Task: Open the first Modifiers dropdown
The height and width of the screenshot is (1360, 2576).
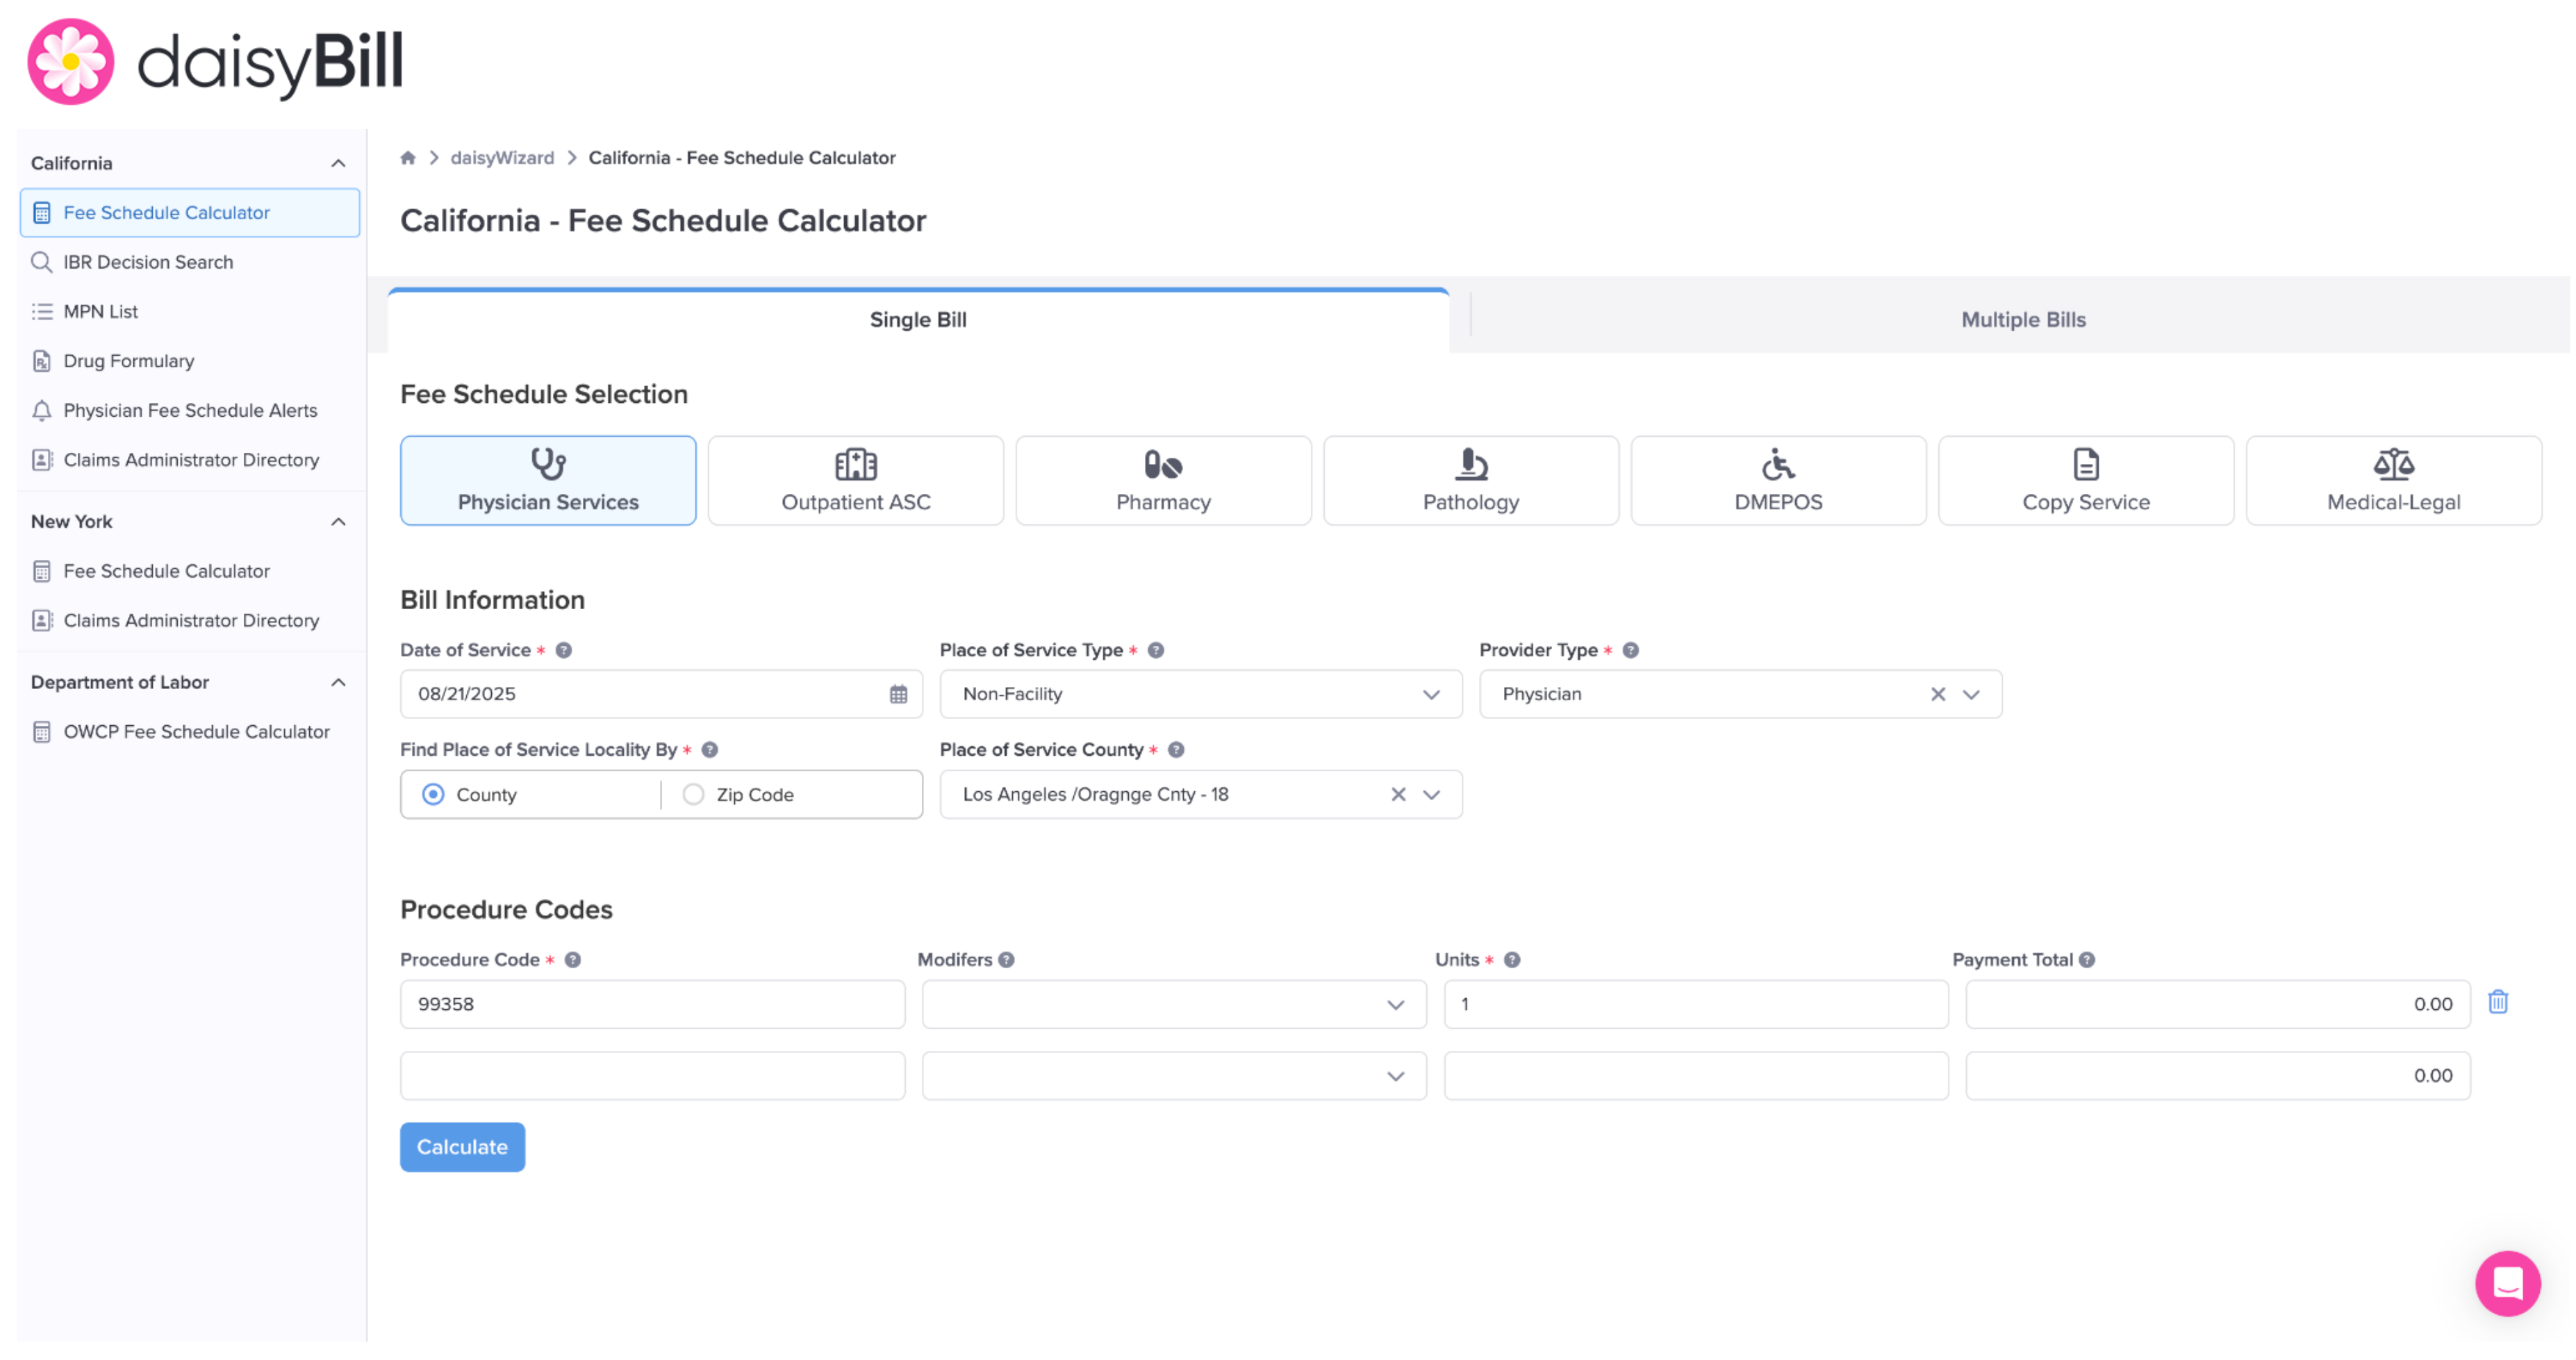Action: click(x=1173, y=1004)
